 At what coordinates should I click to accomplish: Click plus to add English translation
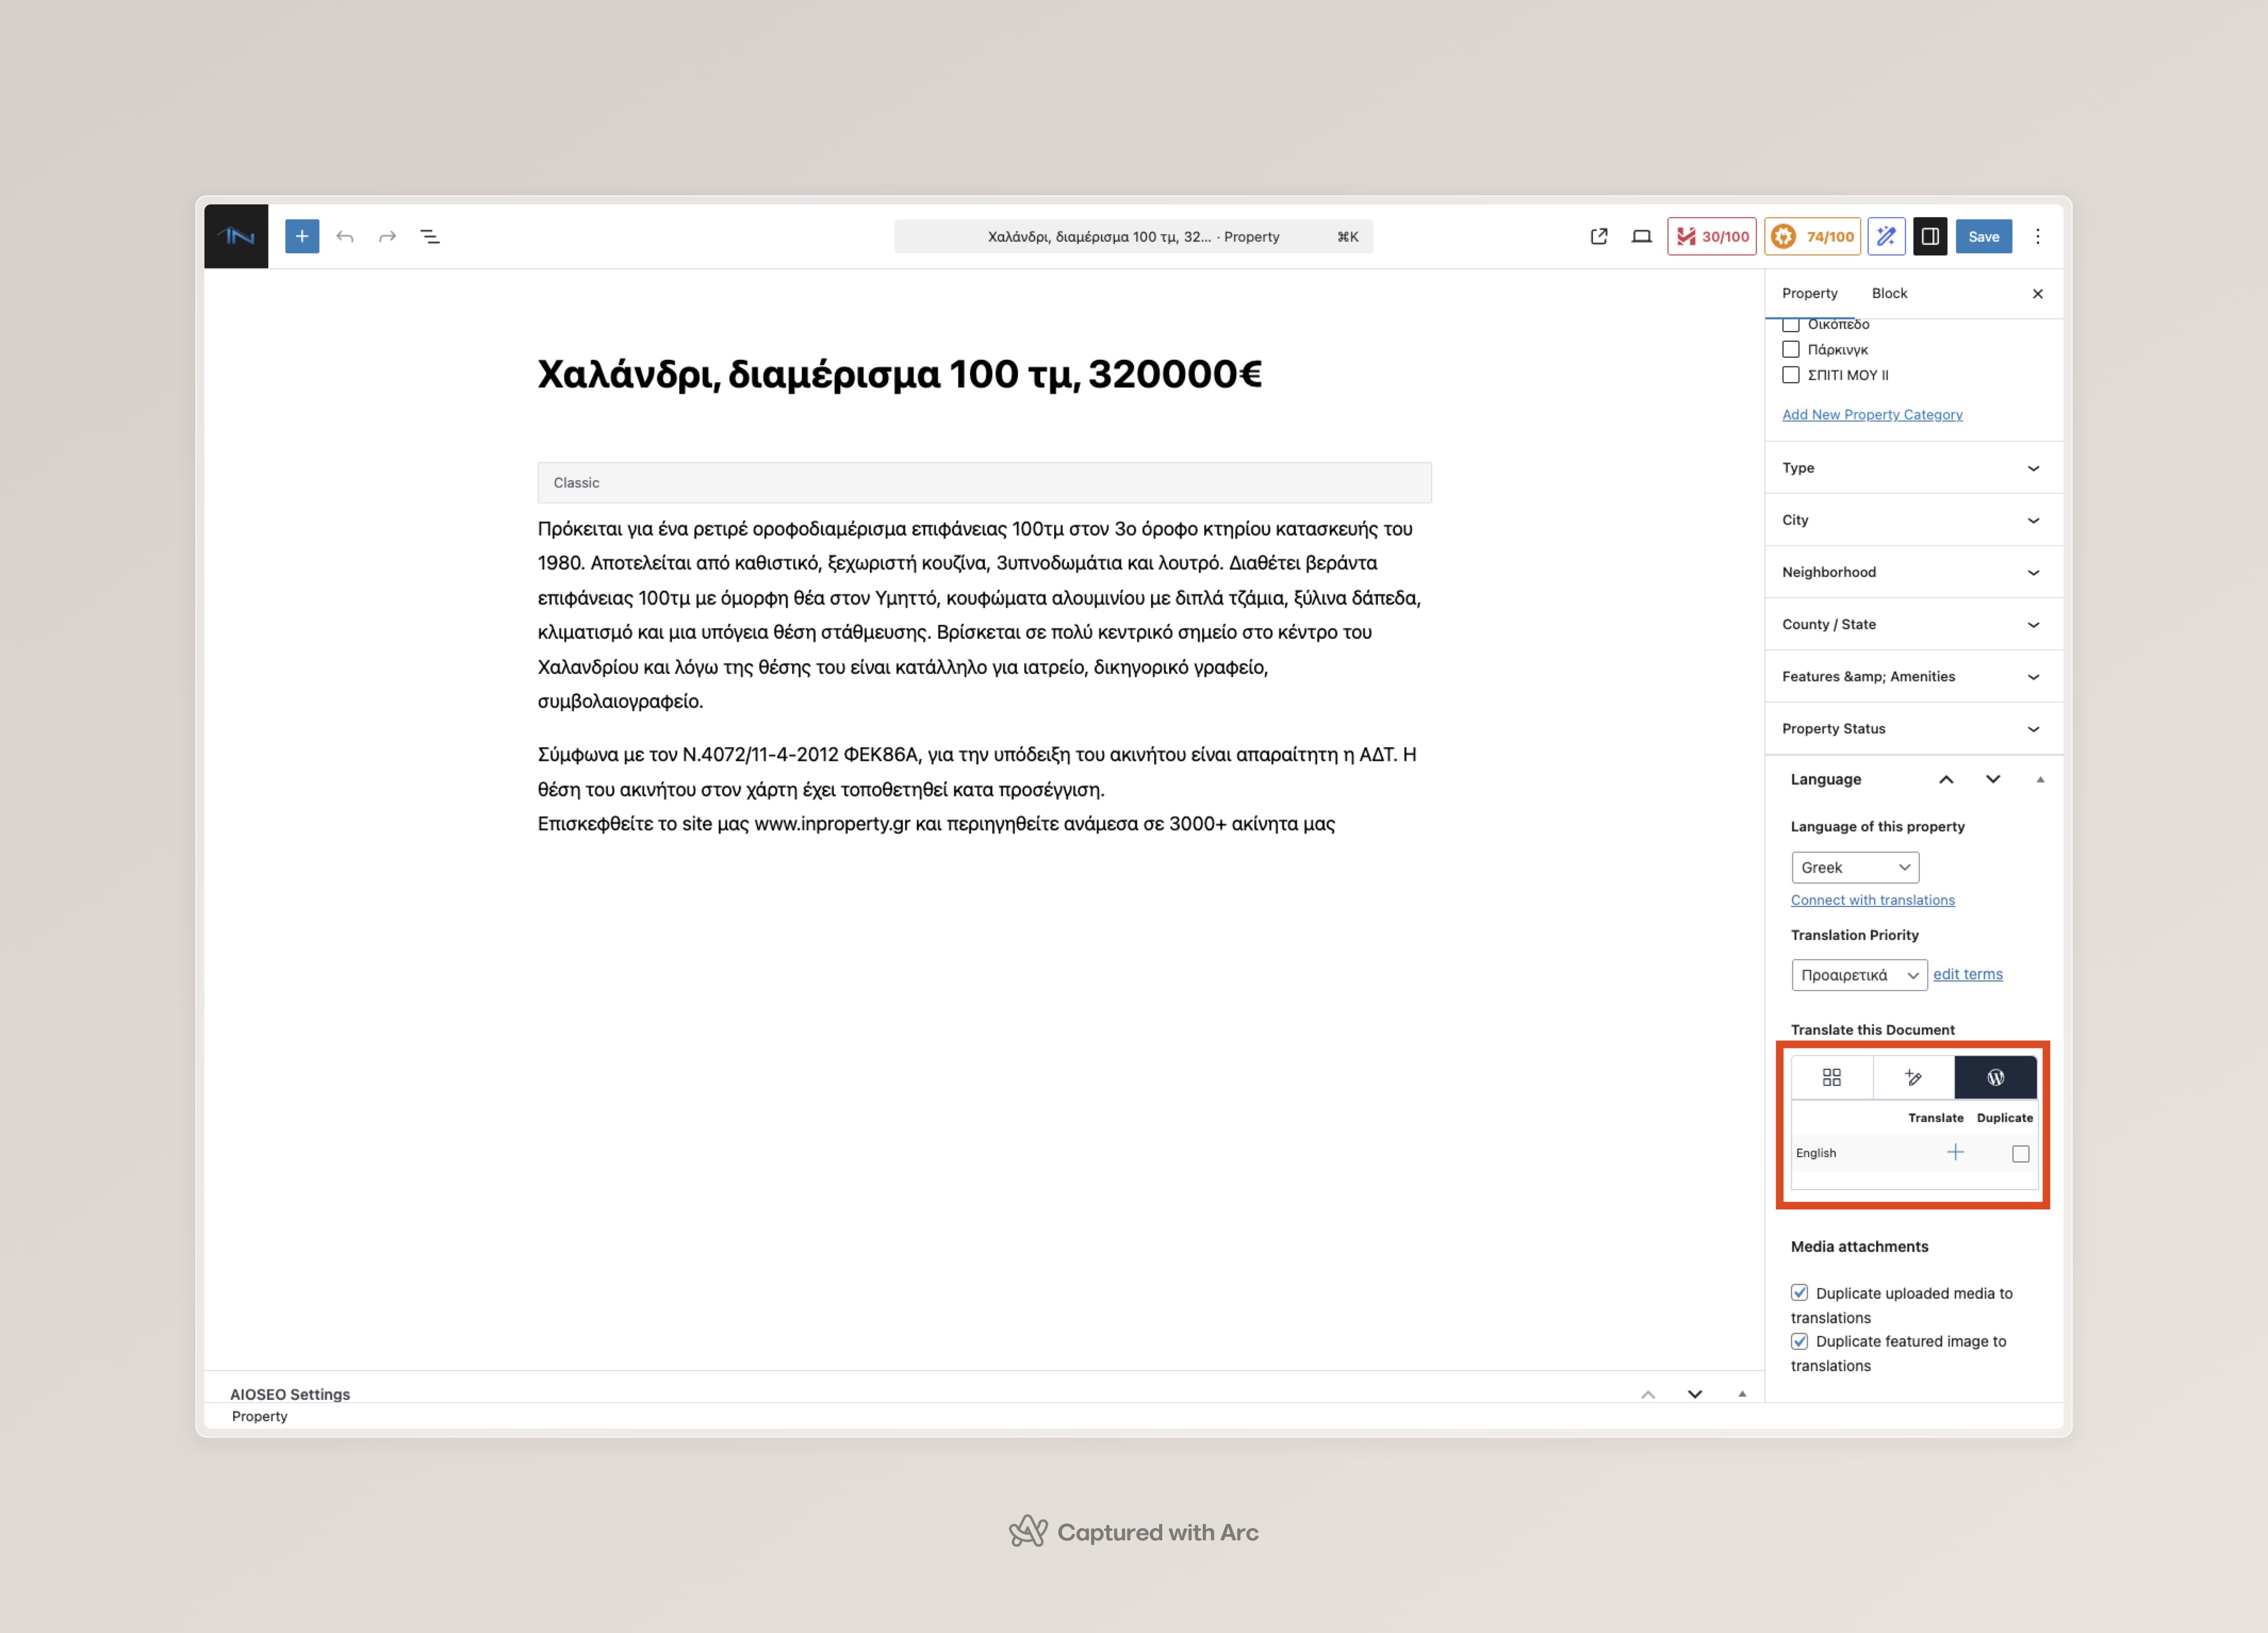point(1955,1153)
